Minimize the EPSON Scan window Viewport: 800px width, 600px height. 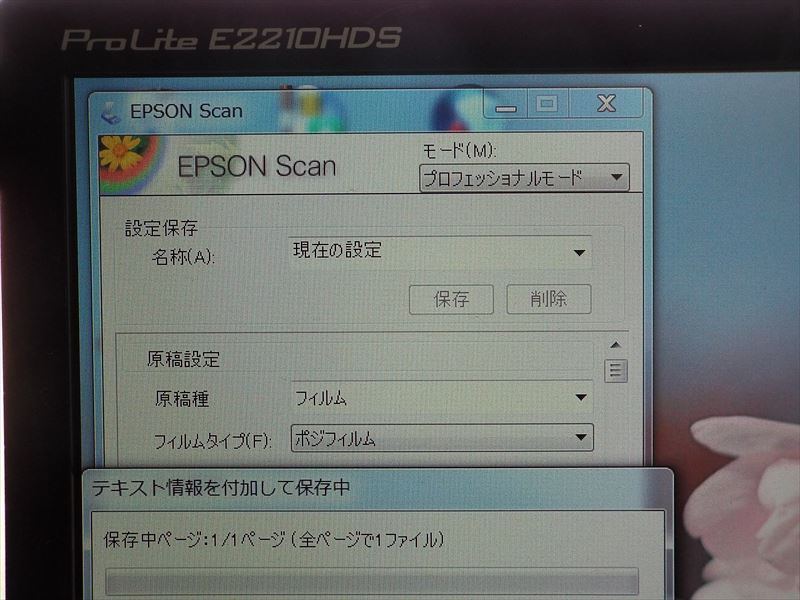tap(505, 105)
